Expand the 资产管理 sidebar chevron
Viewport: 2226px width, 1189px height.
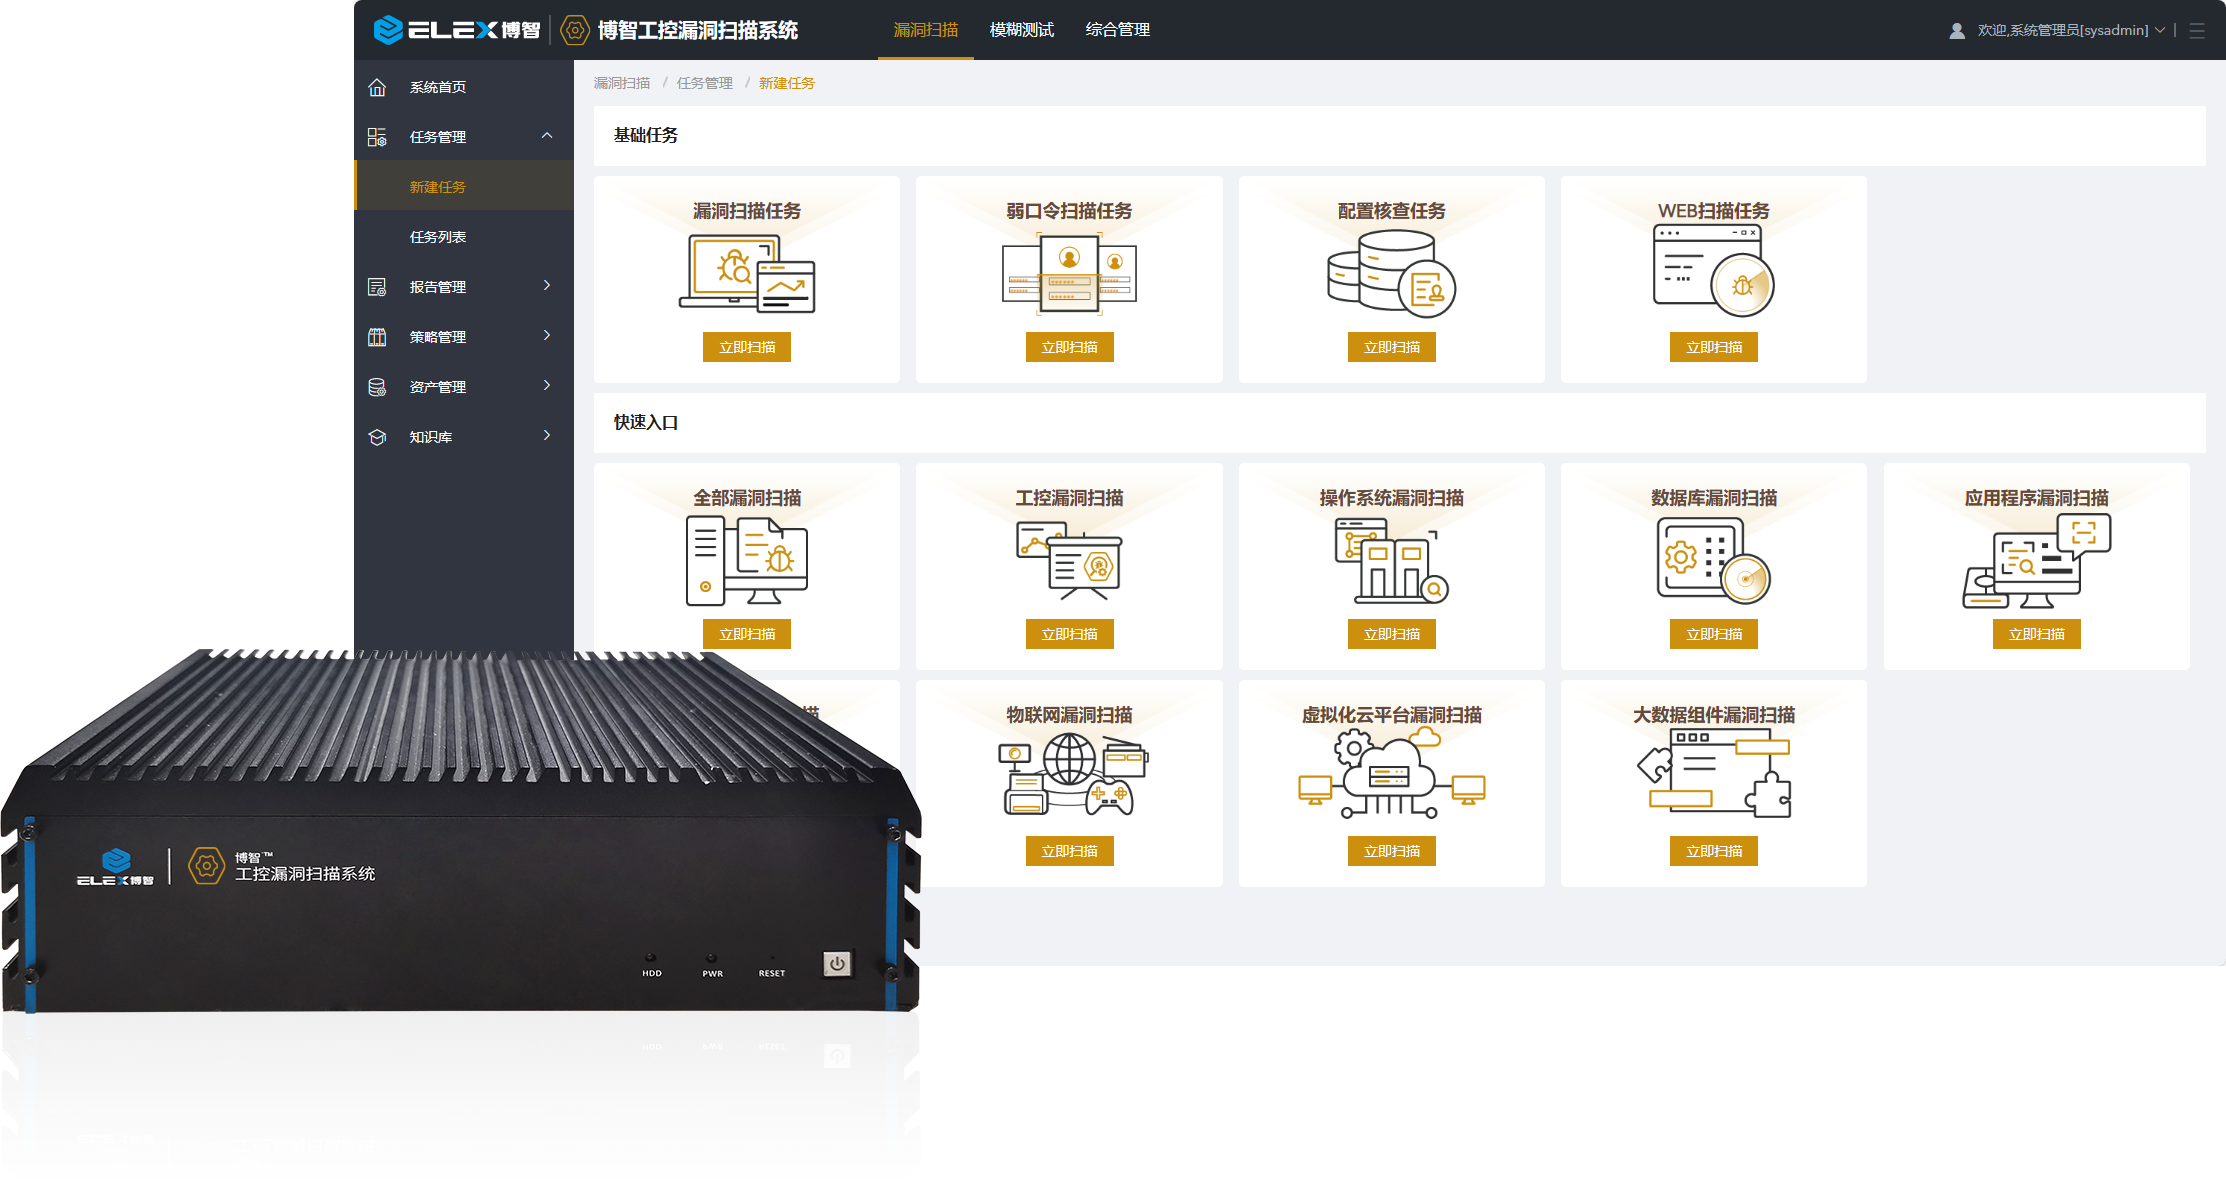point(547,386)
